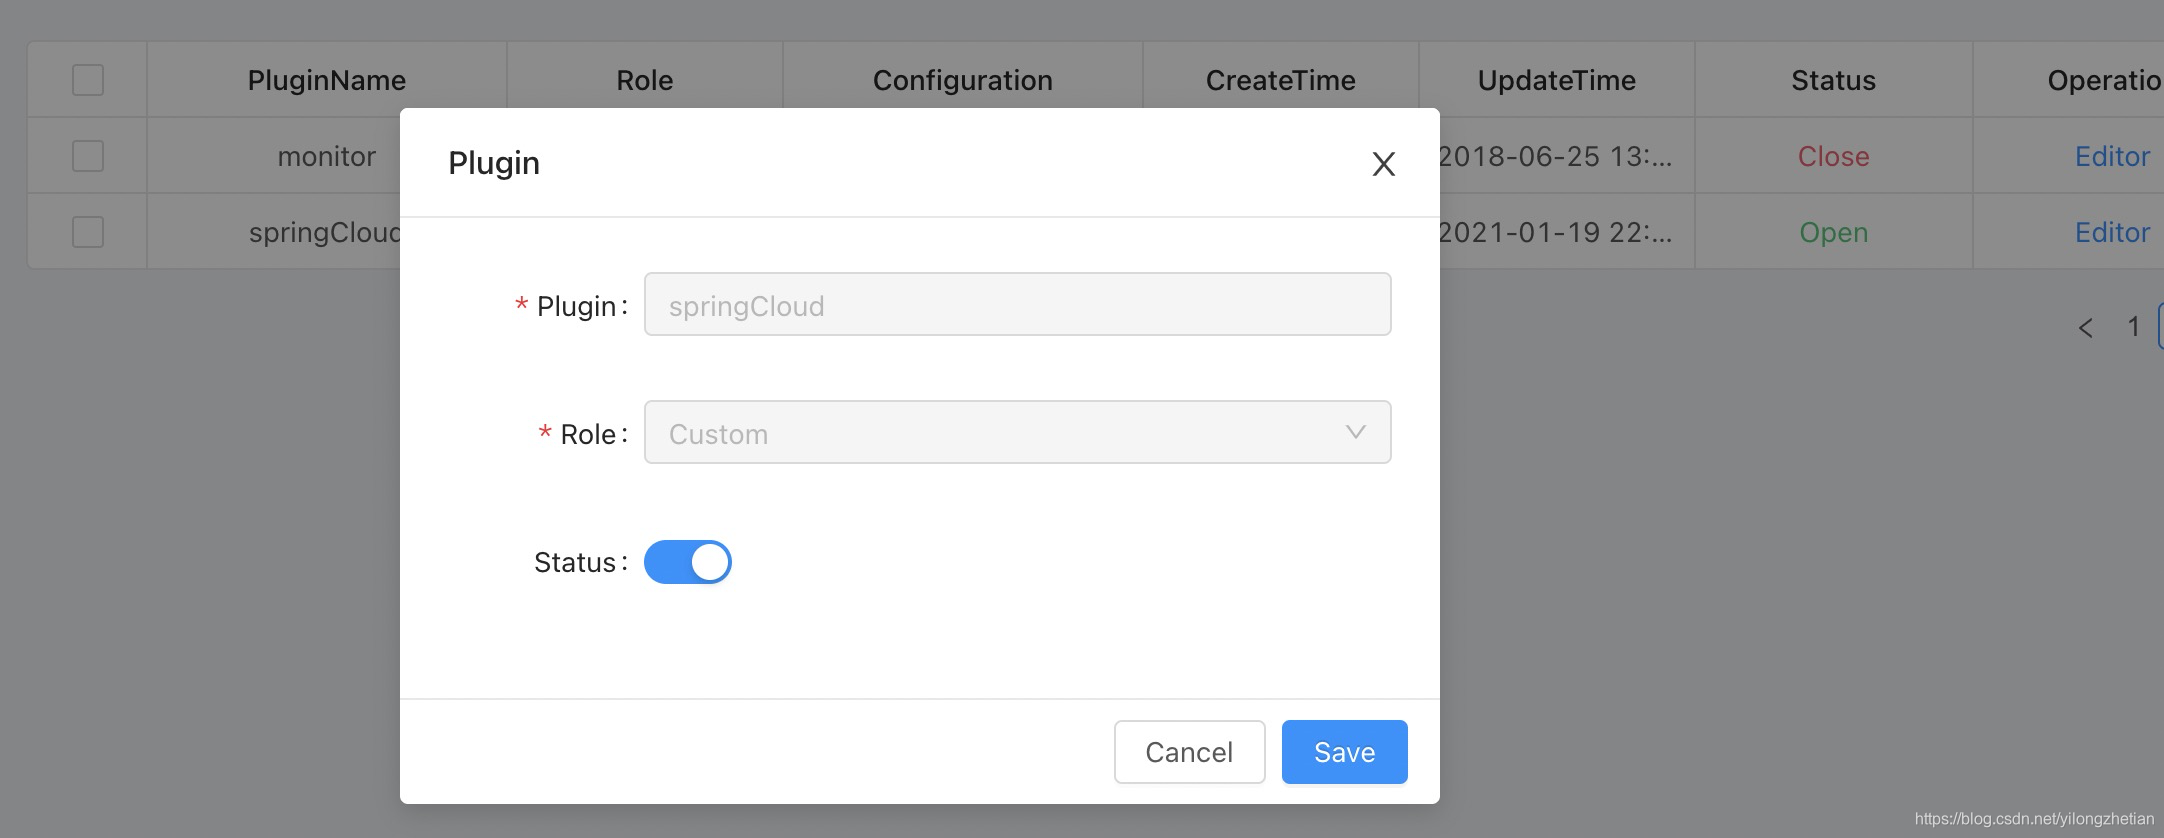Check the springCloud row checkbox

[x=88, y=232]
